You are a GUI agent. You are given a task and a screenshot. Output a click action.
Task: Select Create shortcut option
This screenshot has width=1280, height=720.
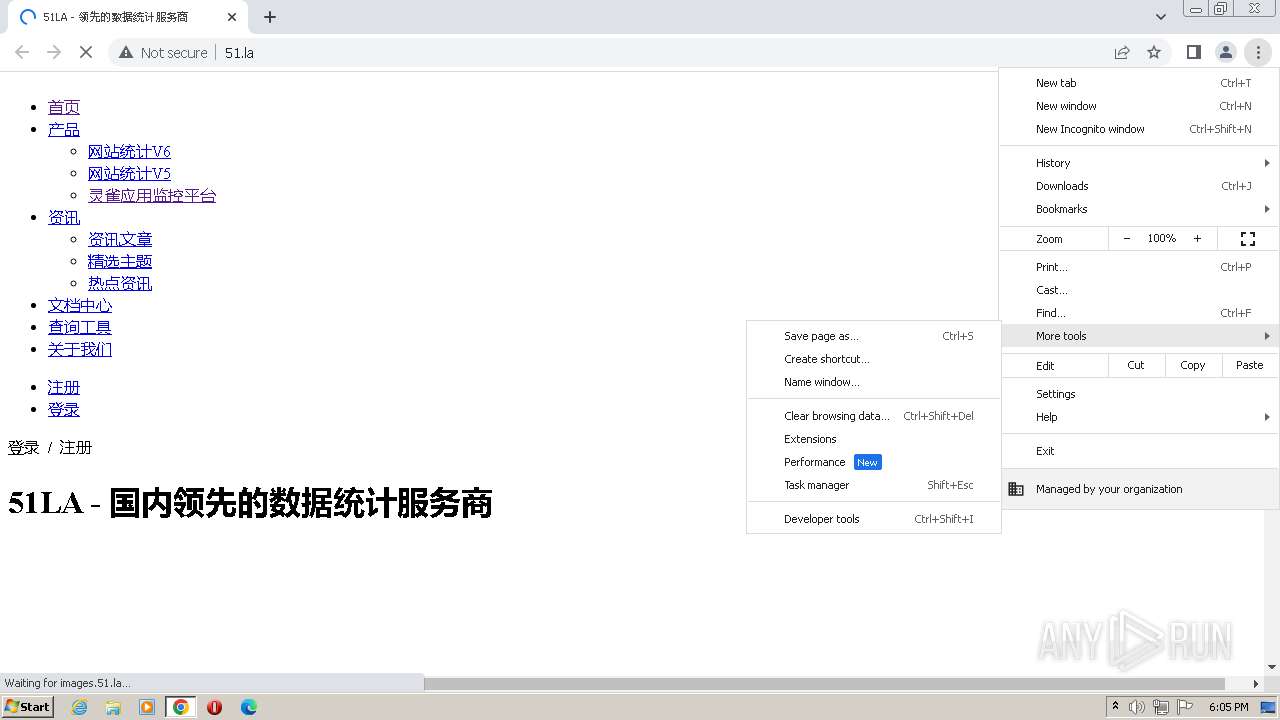tap(873, 359)
